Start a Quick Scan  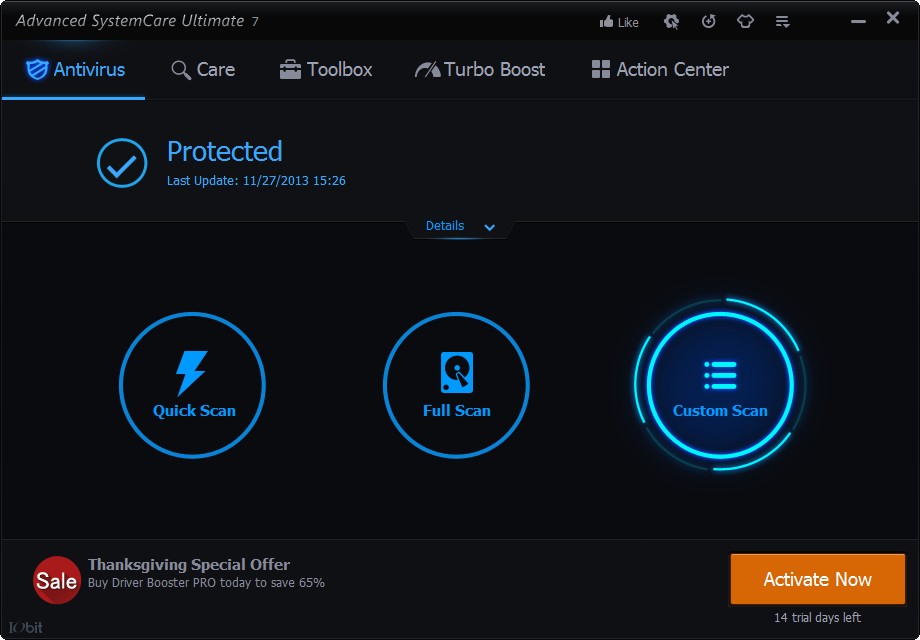(x=192, y=385)
